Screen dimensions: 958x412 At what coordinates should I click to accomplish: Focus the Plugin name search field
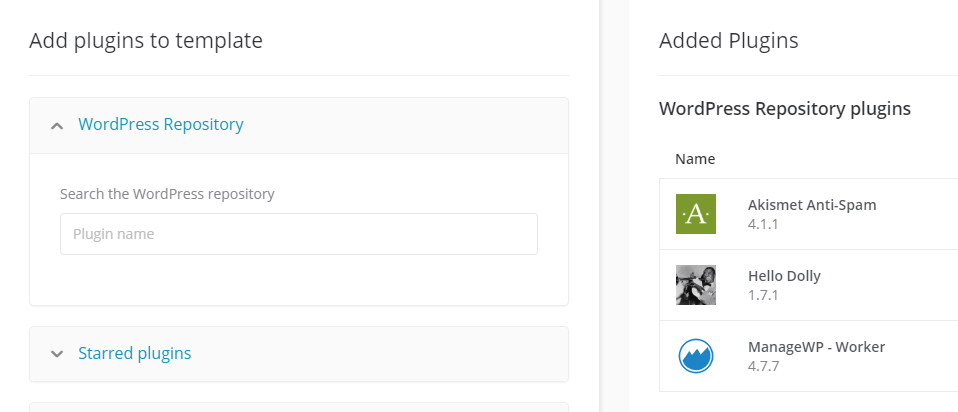(299, 234)
